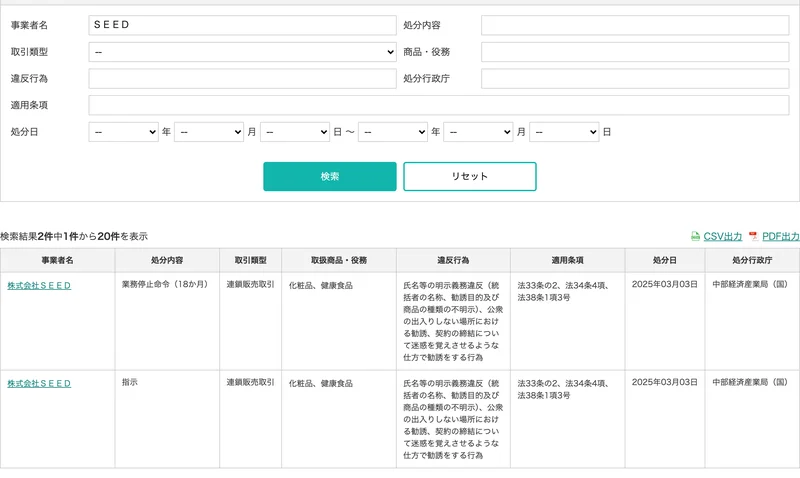Open 株式会社SEED link in 業務停止命令 row
The width and height of the screenshot is (800, 478).
[x=39, y=285]
